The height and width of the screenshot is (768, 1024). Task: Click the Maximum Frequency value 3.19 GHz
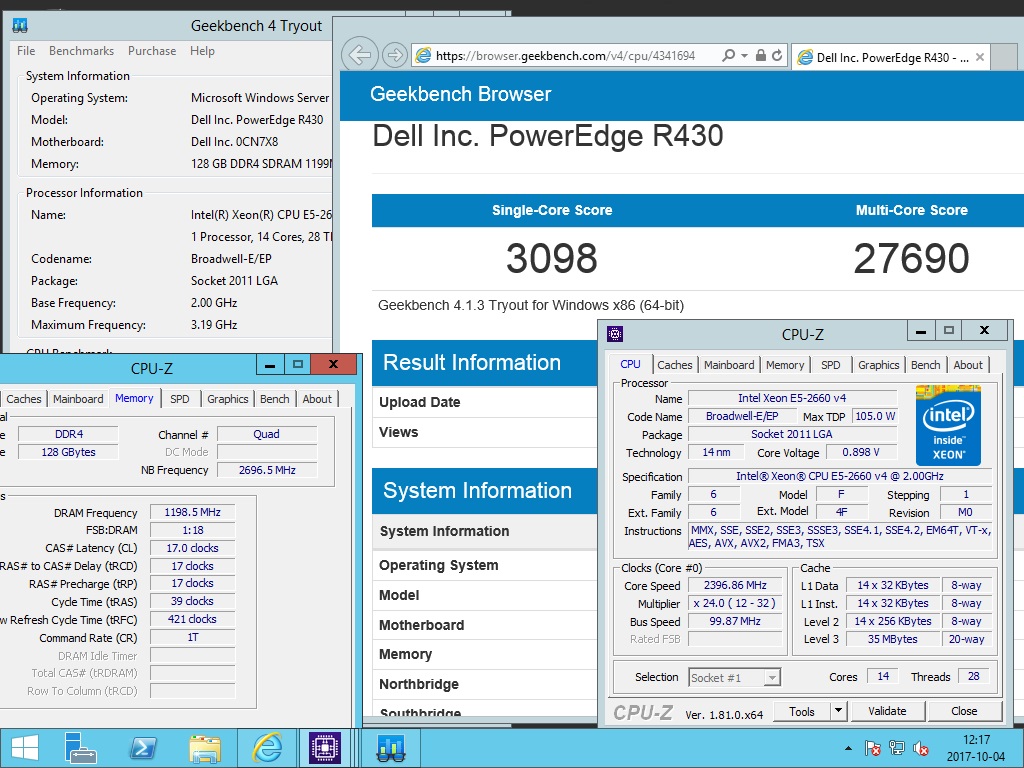(214, 325)
